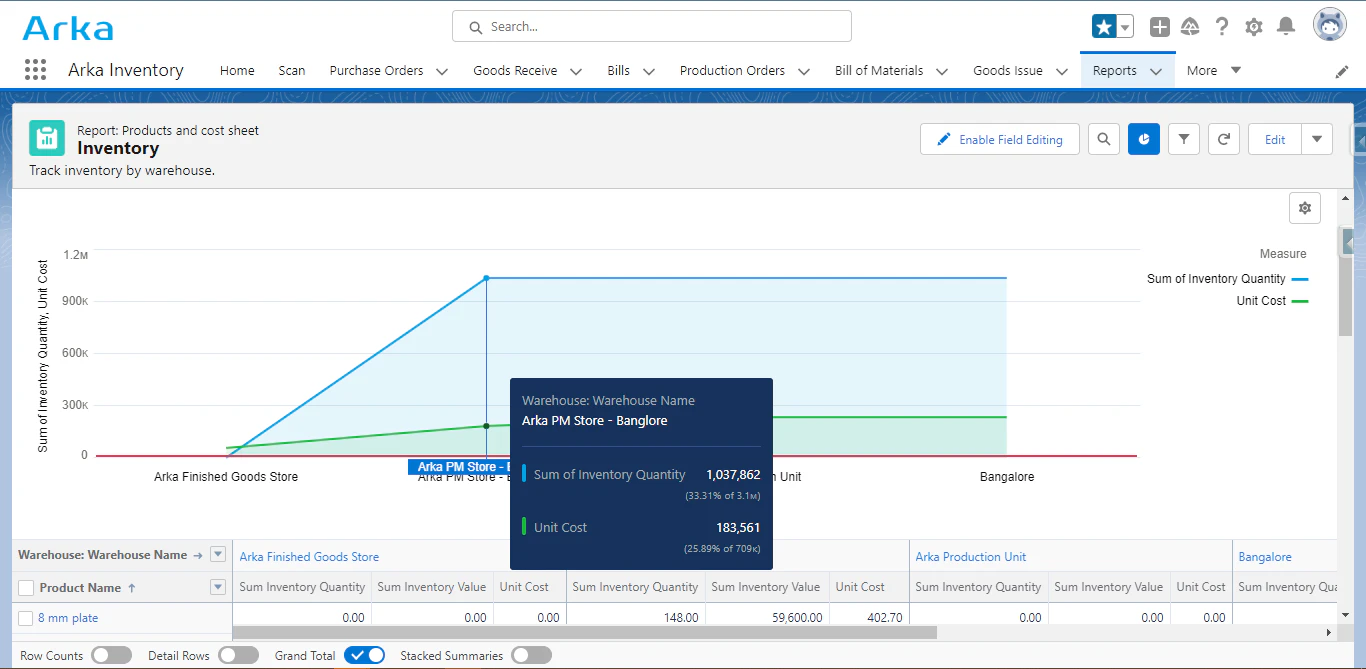Click the report search magnifier icon
This screenshot has width=1366, height=669.
(x=1104, y=140)
